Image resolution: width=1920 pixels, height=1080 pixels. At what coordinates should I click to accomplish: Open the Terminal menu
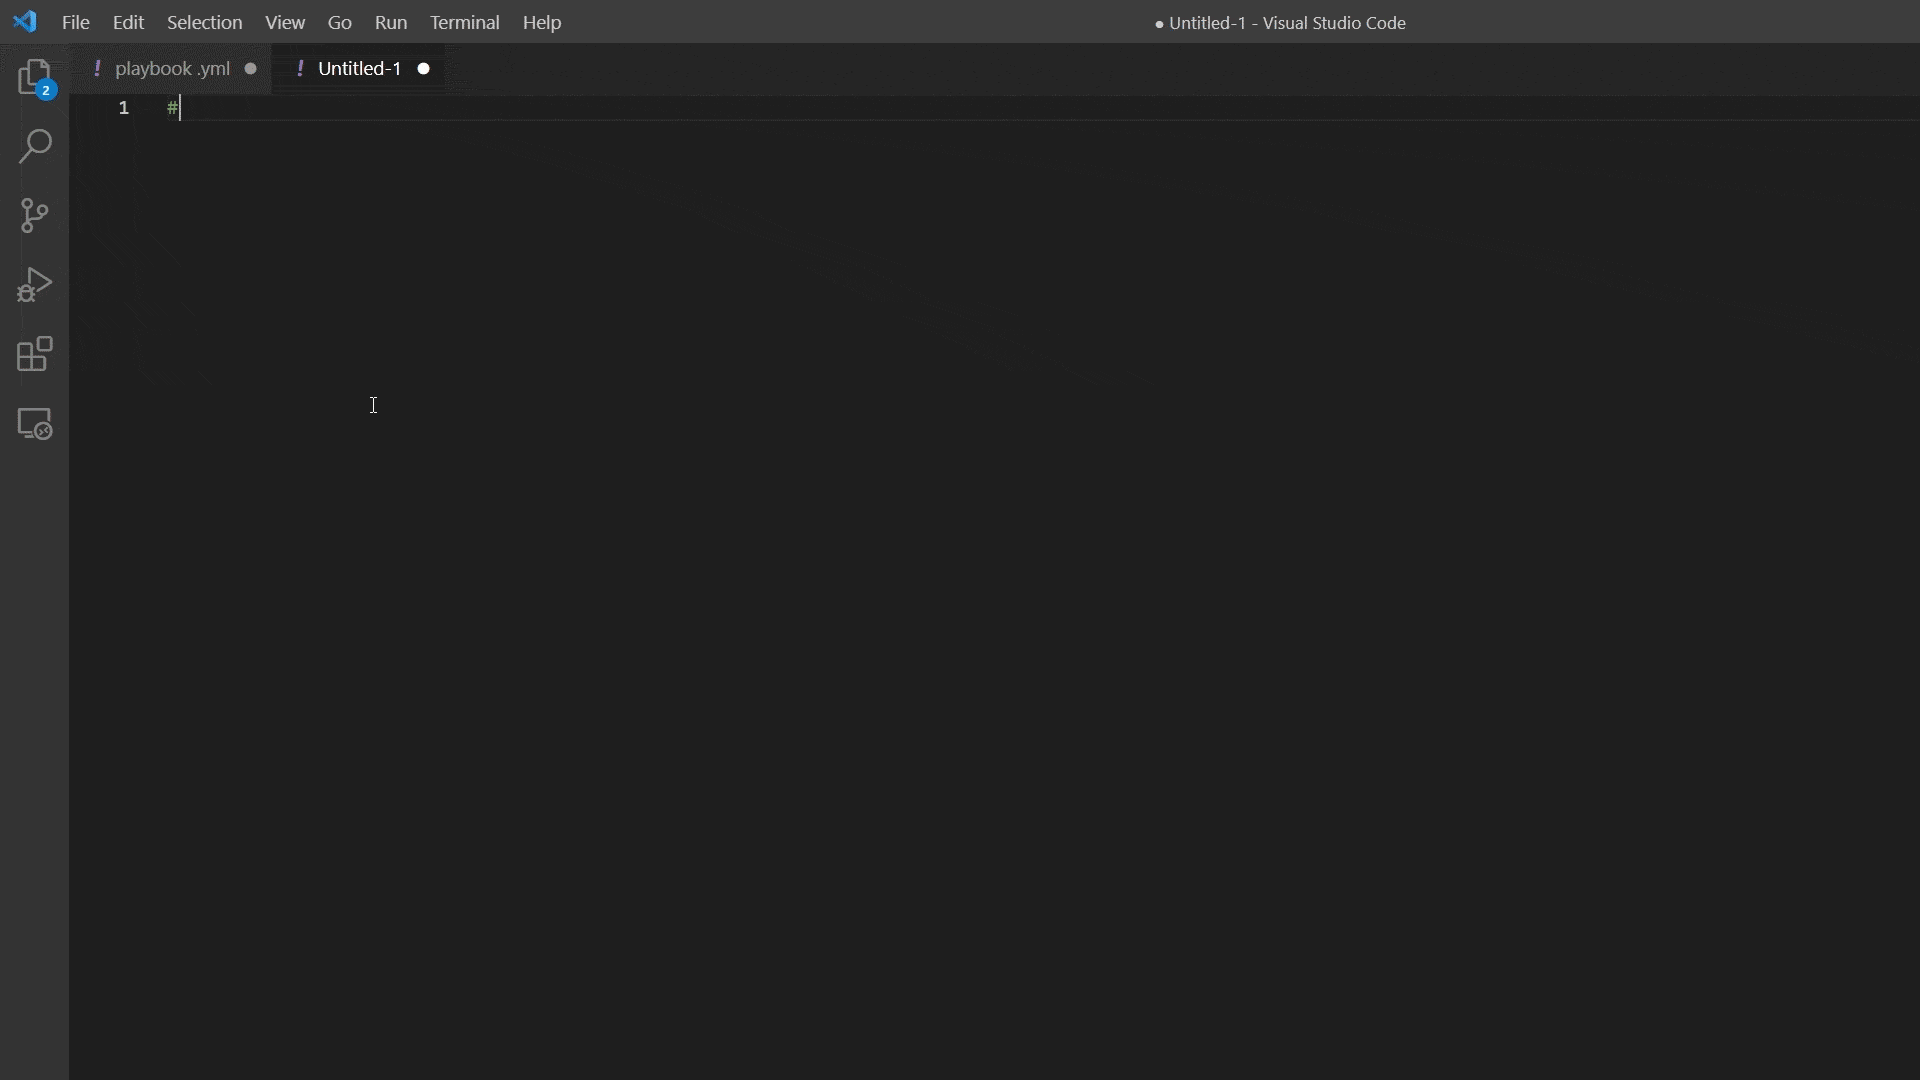coord(466,22)
